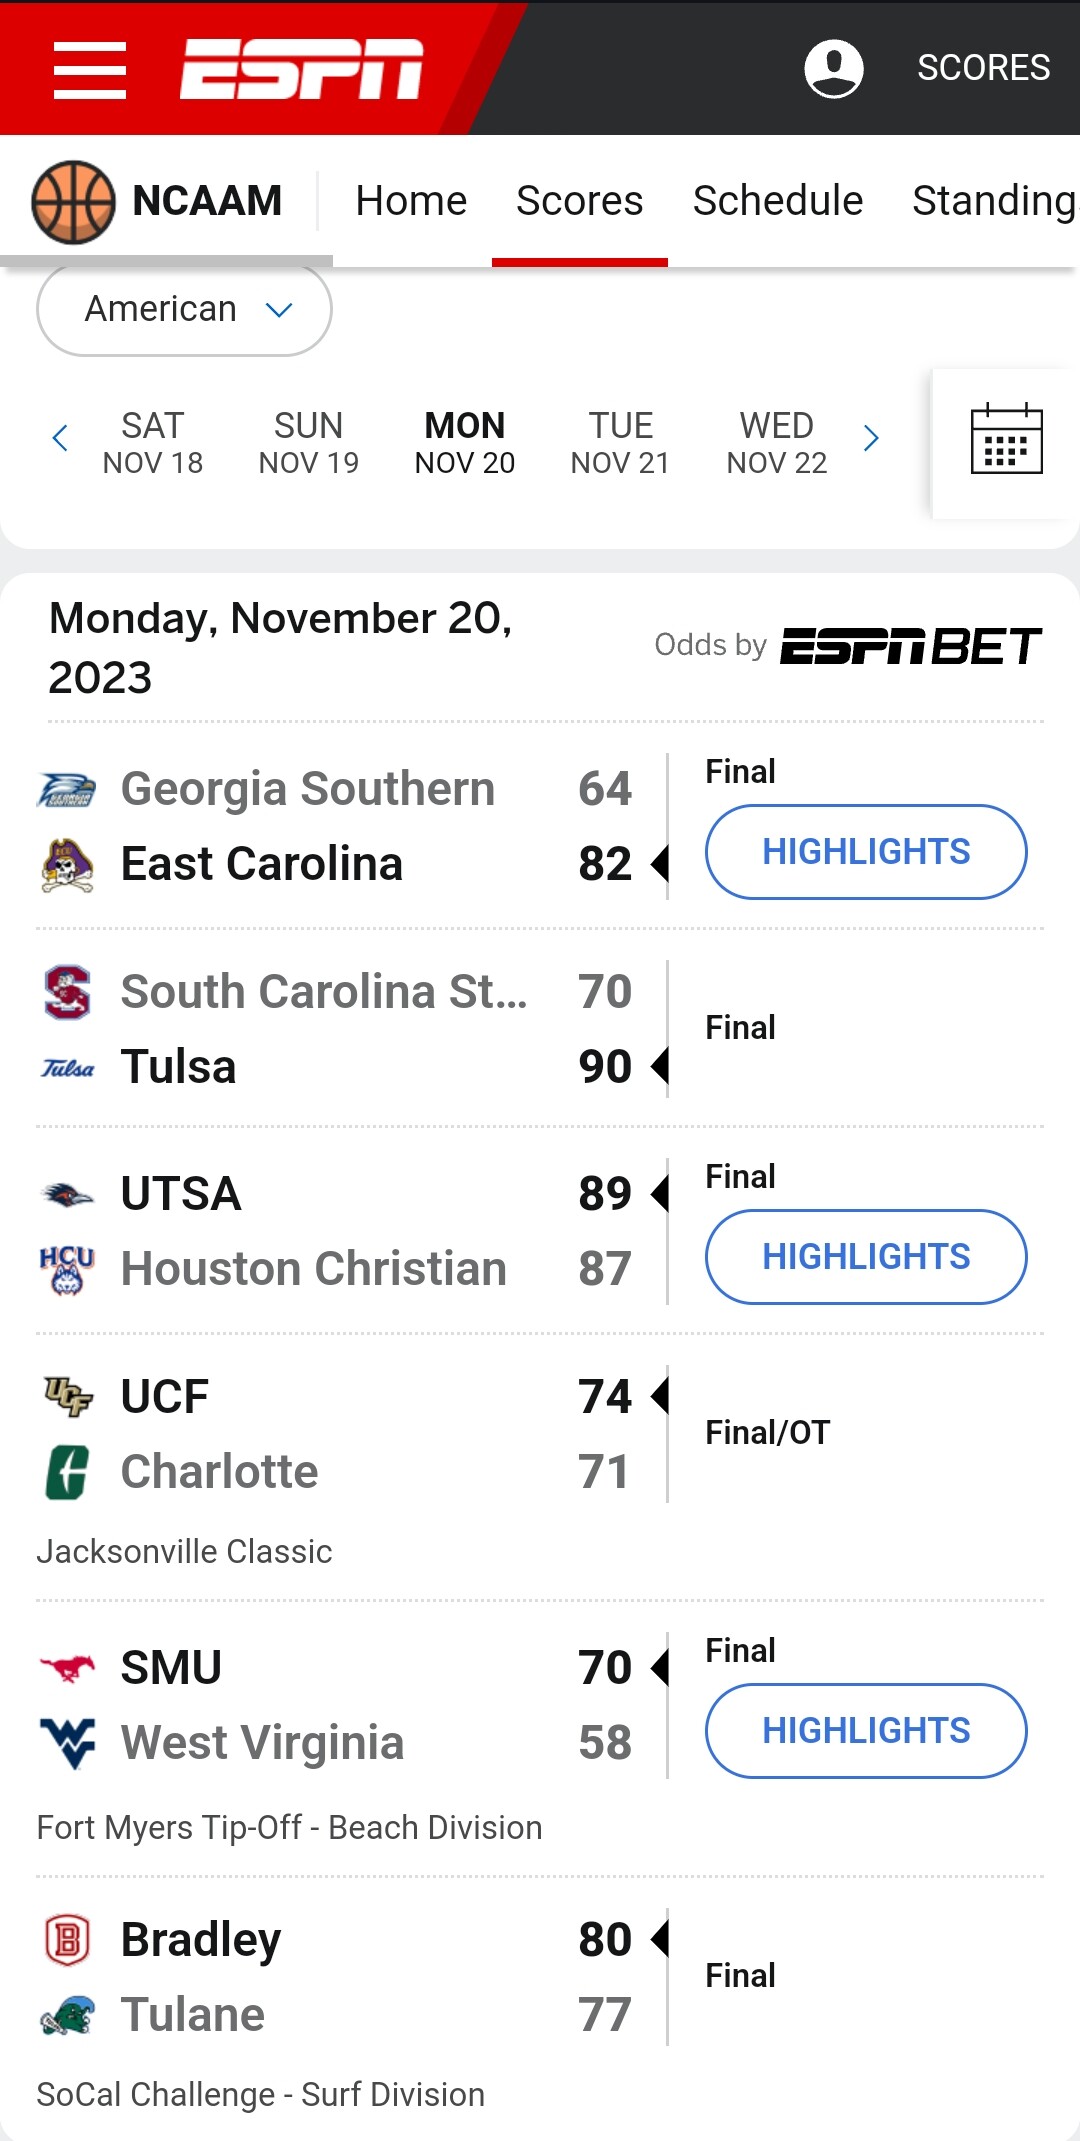Image resolution: width=1080 pixels, height=2141 pixels.
Task: Open the user profile icon
Action: [x=834, y=68]
